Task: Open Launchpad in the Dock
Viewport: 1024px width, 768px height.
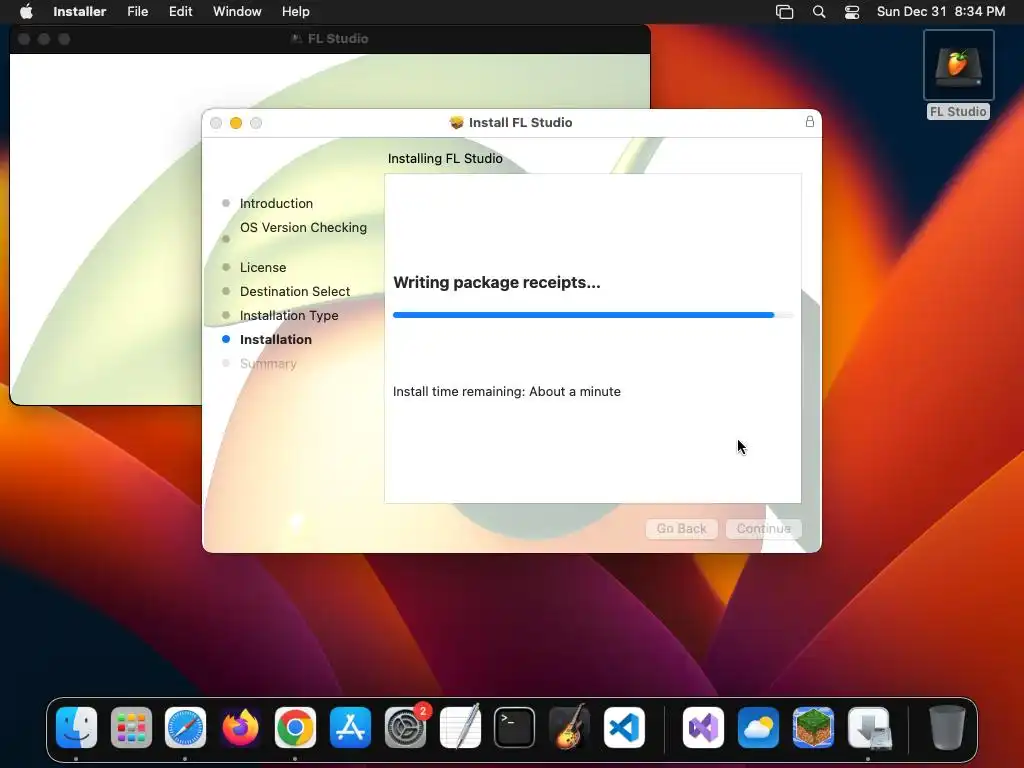Action: pos(131,727)
